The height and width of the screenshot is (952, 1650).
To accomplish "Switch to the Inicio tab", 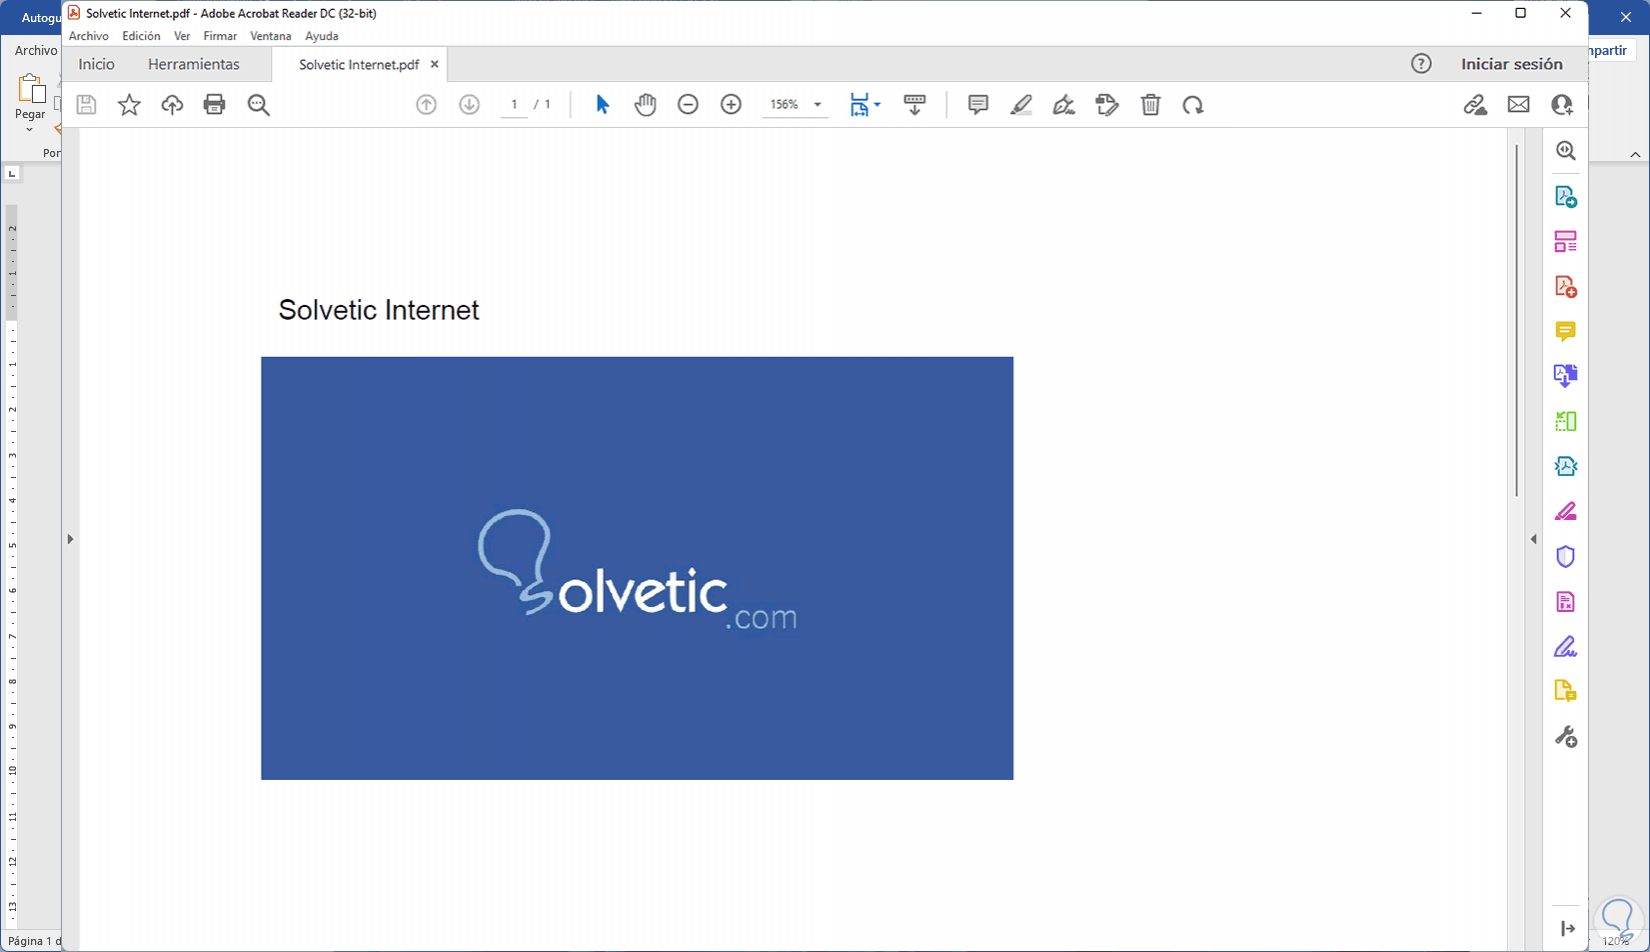I will tap(97, 64).
